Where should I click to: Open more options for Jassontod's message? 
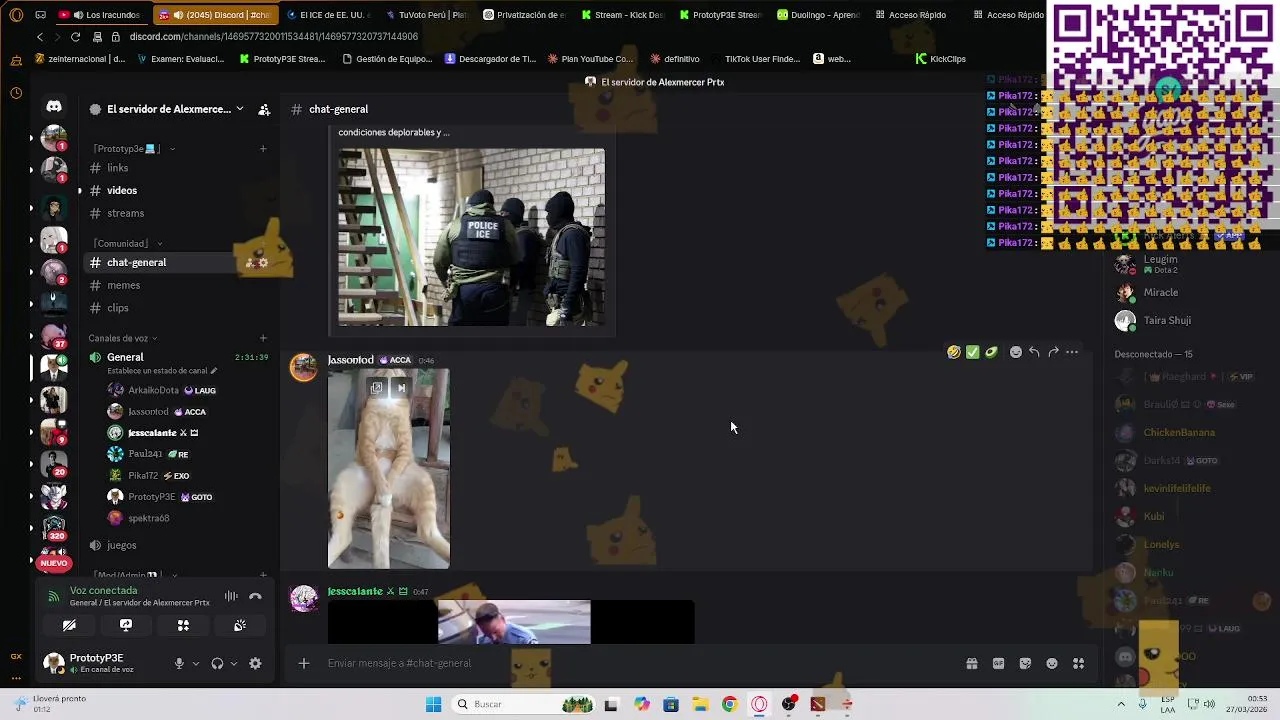[x=1072, y=352]
